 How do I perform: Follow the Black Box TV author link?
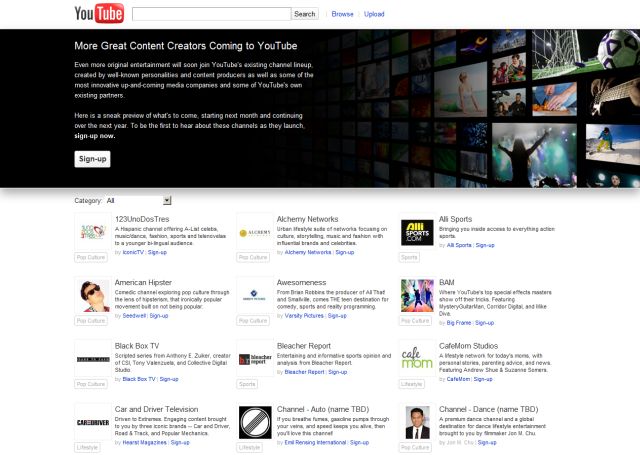139,379
